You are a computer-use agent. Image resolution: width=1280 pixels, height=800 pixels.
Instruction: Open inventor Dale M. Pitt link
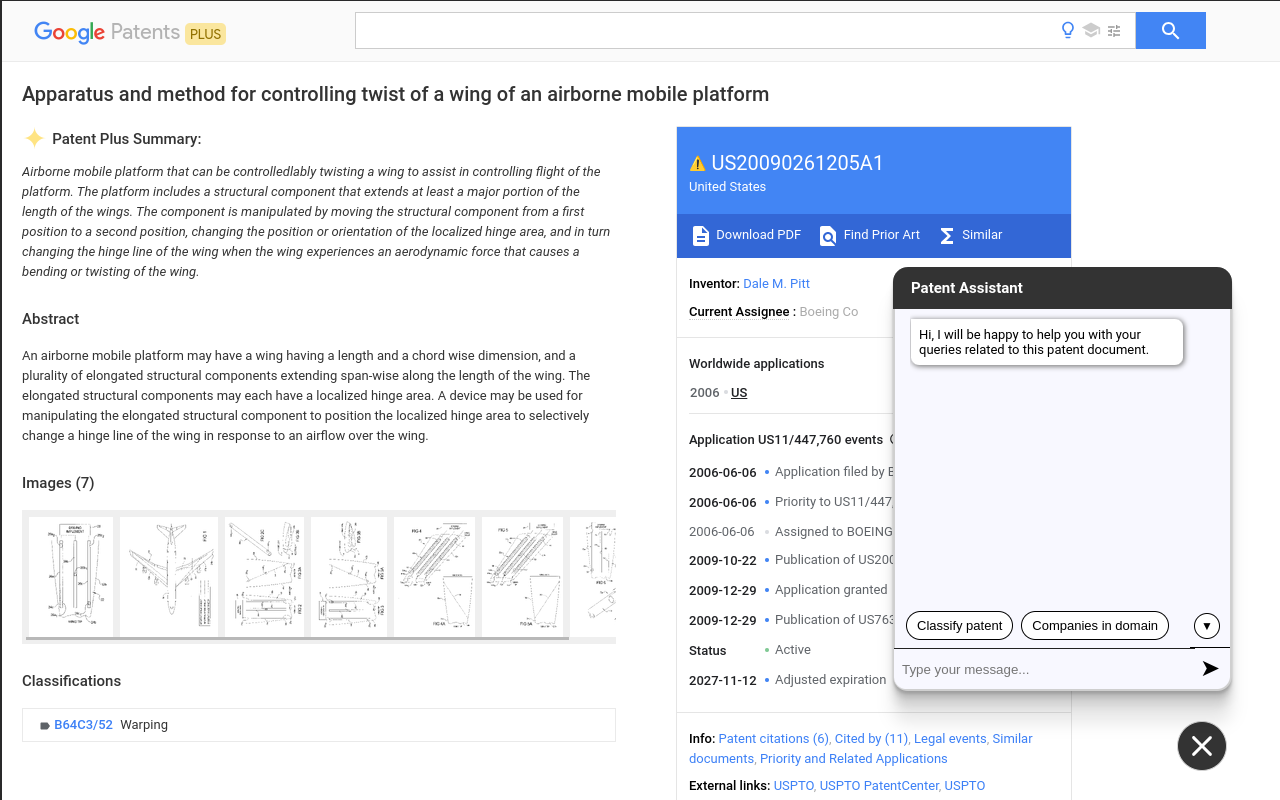tap(776, 284)
